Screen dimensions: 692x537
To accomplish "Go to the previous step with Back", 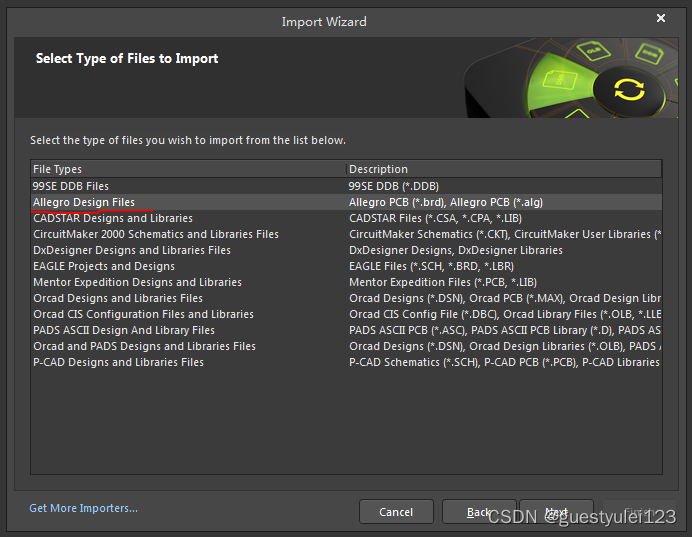I will pyautogui.click(x=479, y=512).
